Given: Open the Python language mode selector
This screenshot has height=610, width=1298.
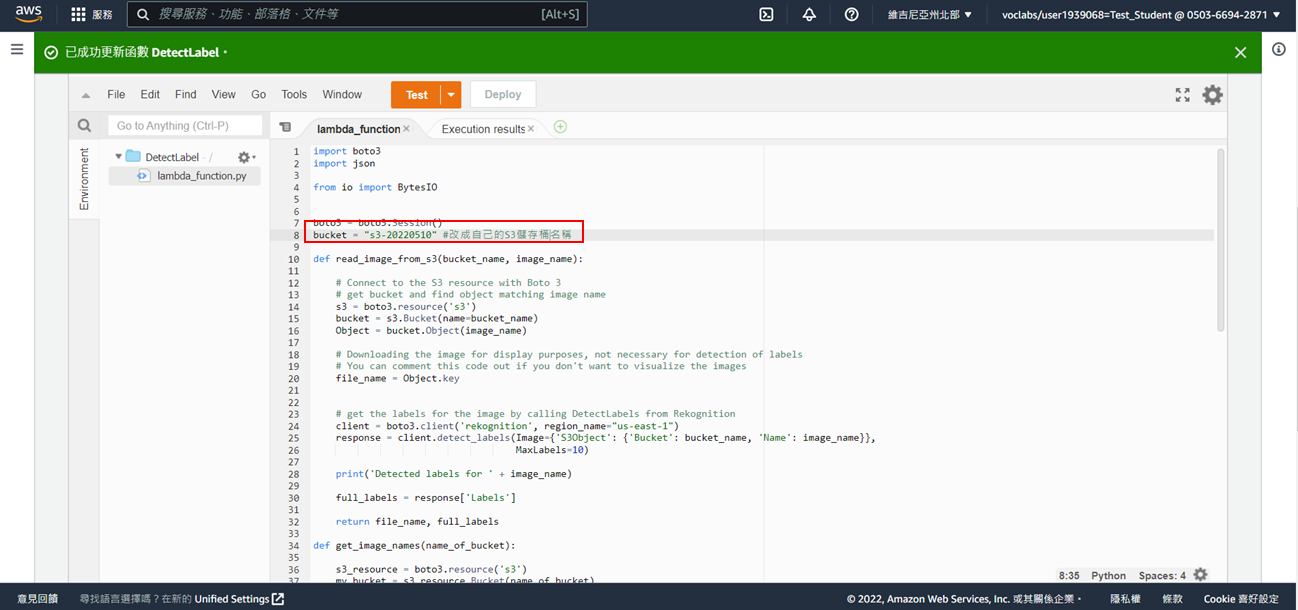Looking at the screenshot, I should tap(1108, 576).
